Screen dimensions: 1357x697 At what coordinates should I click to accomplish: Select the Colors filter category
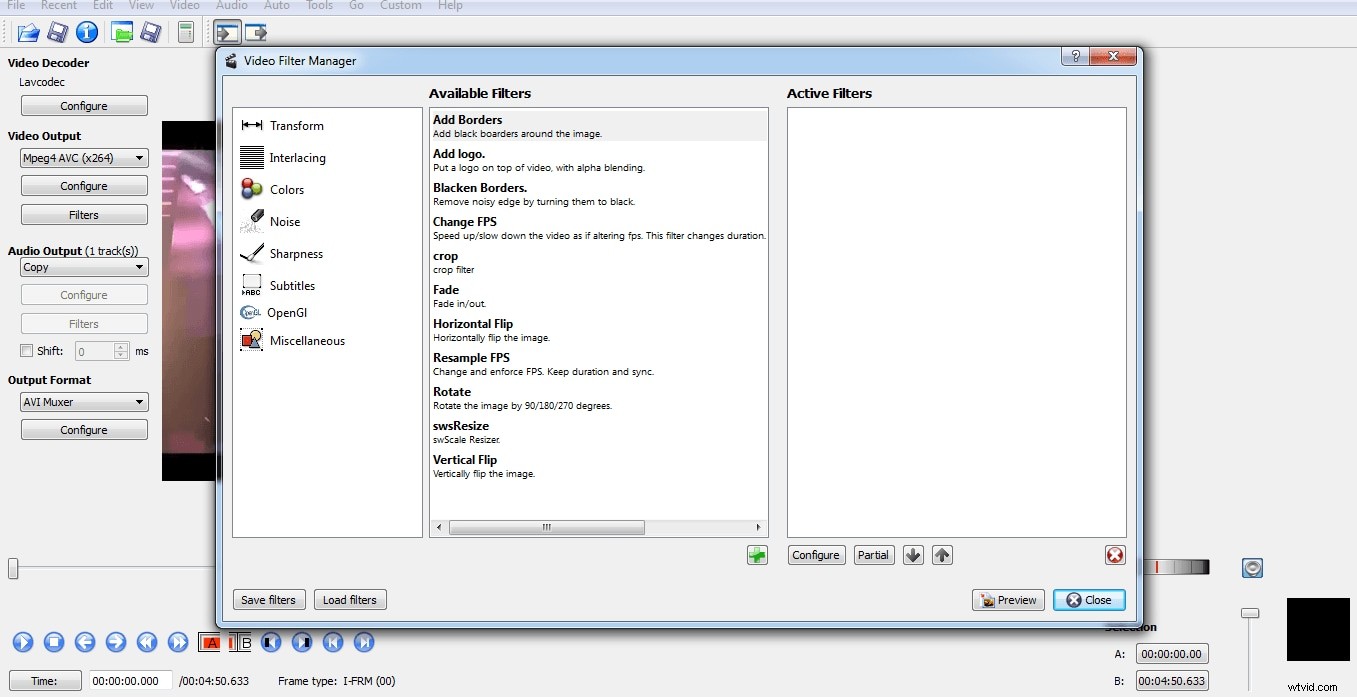pyautogui.click(x=287, y=189)
